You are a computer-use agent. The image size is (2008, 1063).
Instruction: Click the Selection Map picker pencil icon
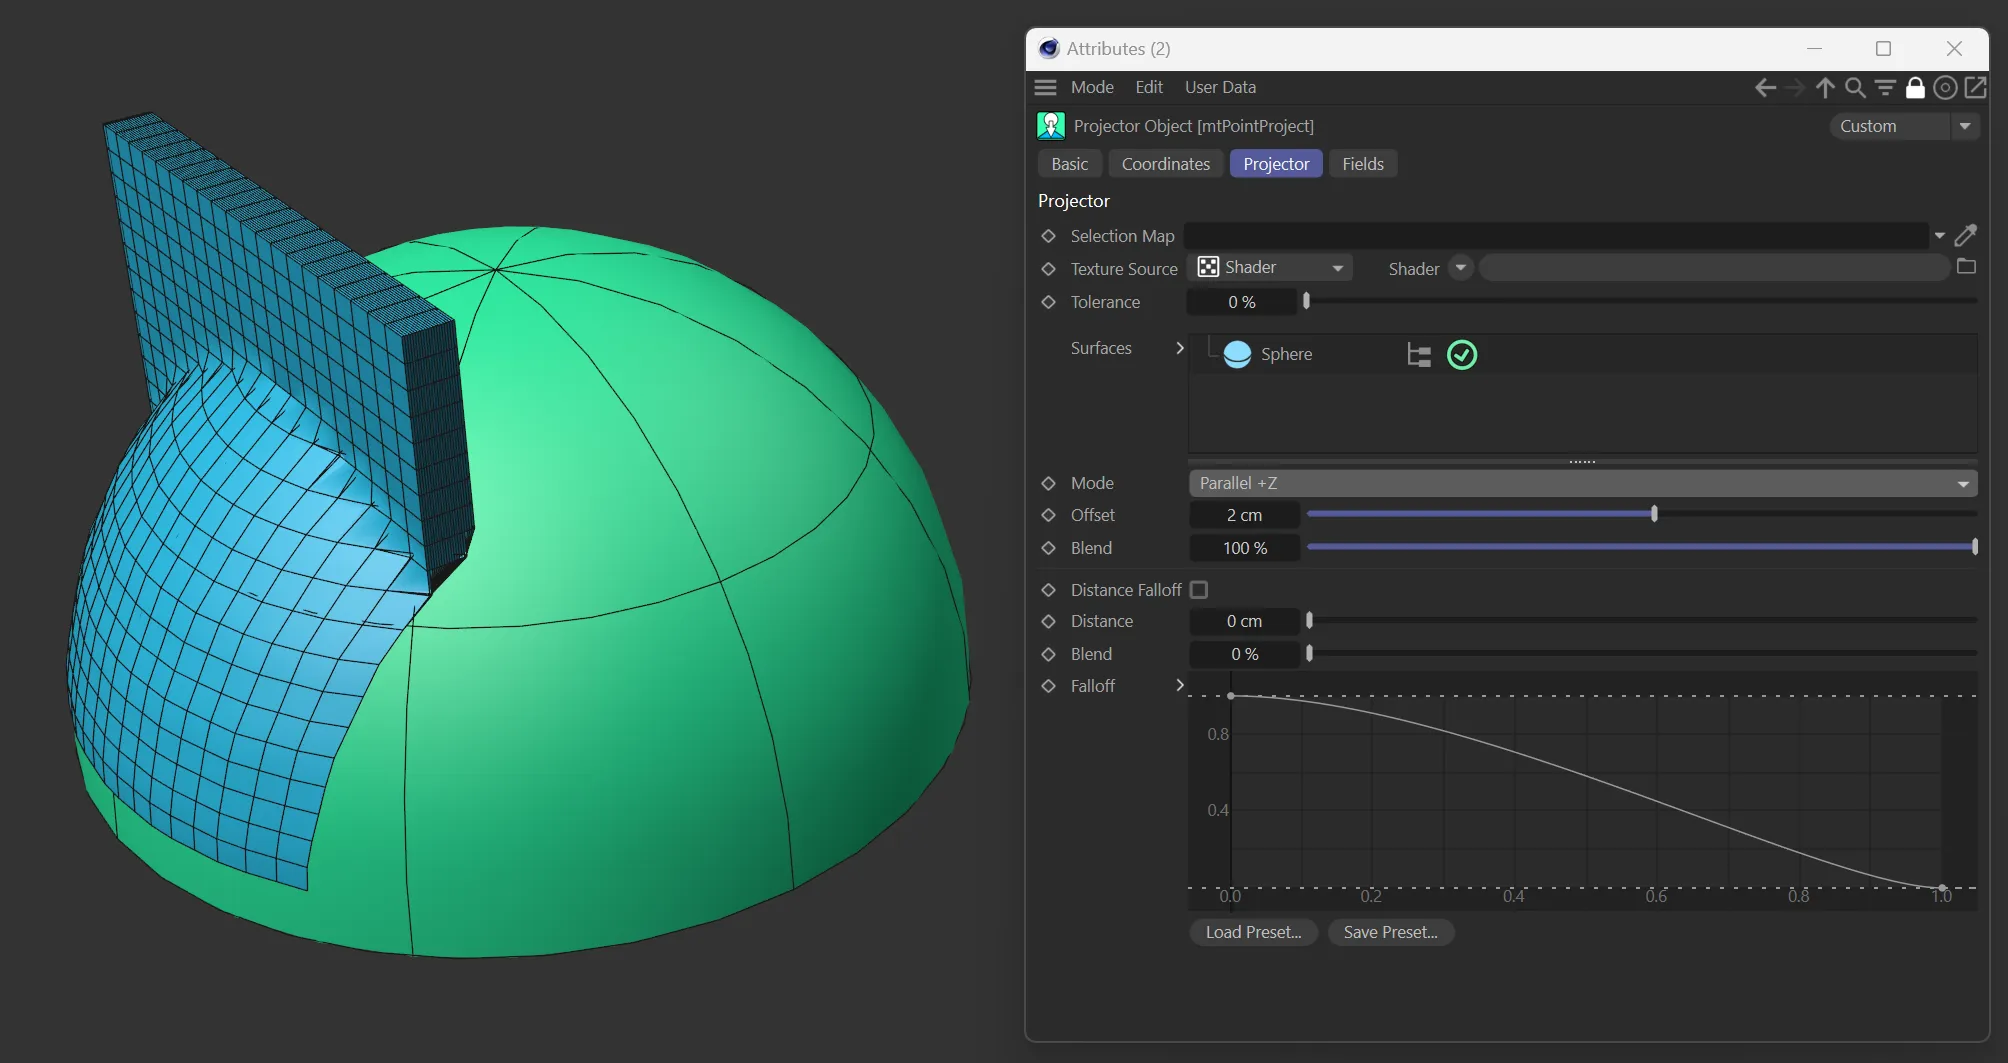coord(1965,236)
